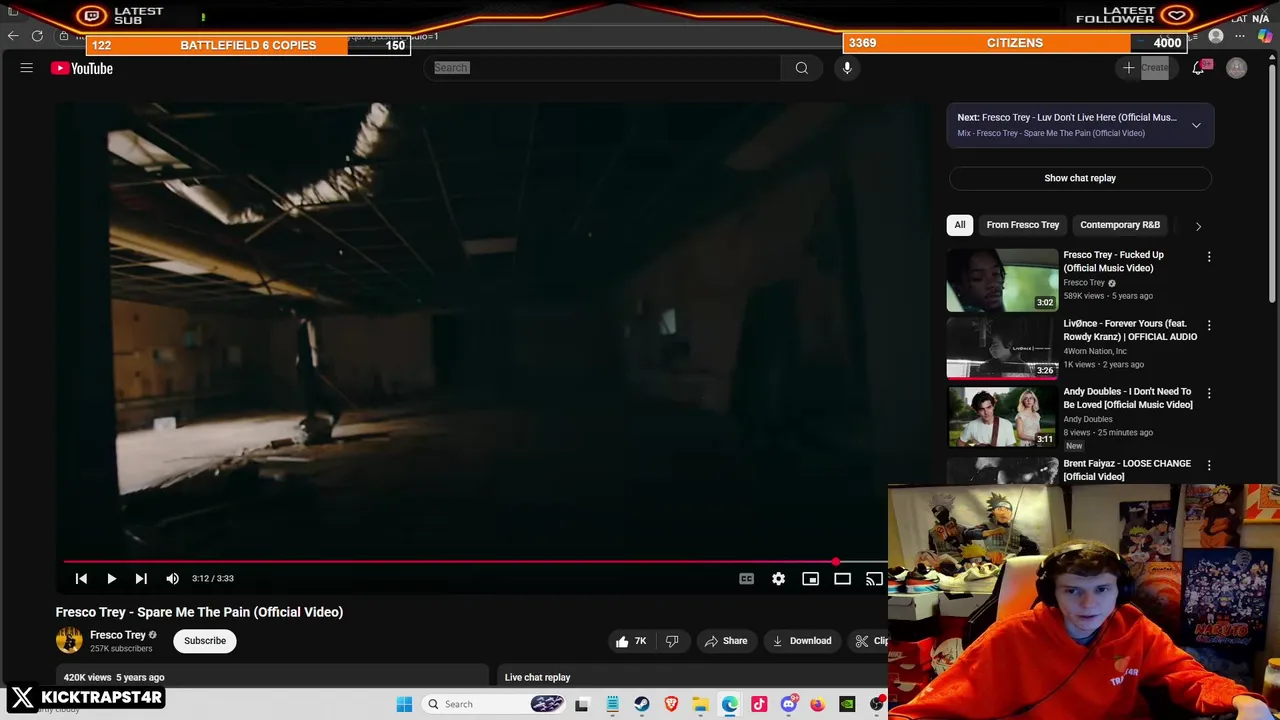
Task: Mute the video volume
Action: click(172, 578)
